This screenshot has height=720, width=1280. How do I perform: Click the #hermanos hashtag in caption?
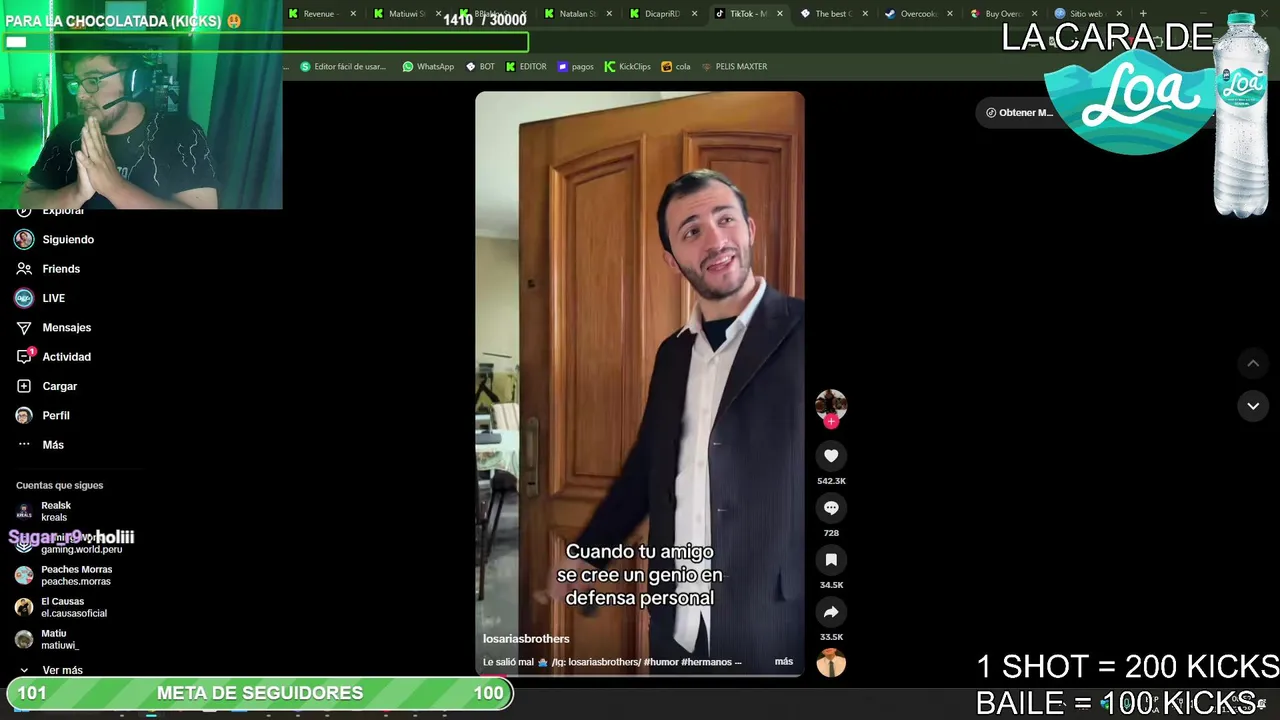[708, 662]
